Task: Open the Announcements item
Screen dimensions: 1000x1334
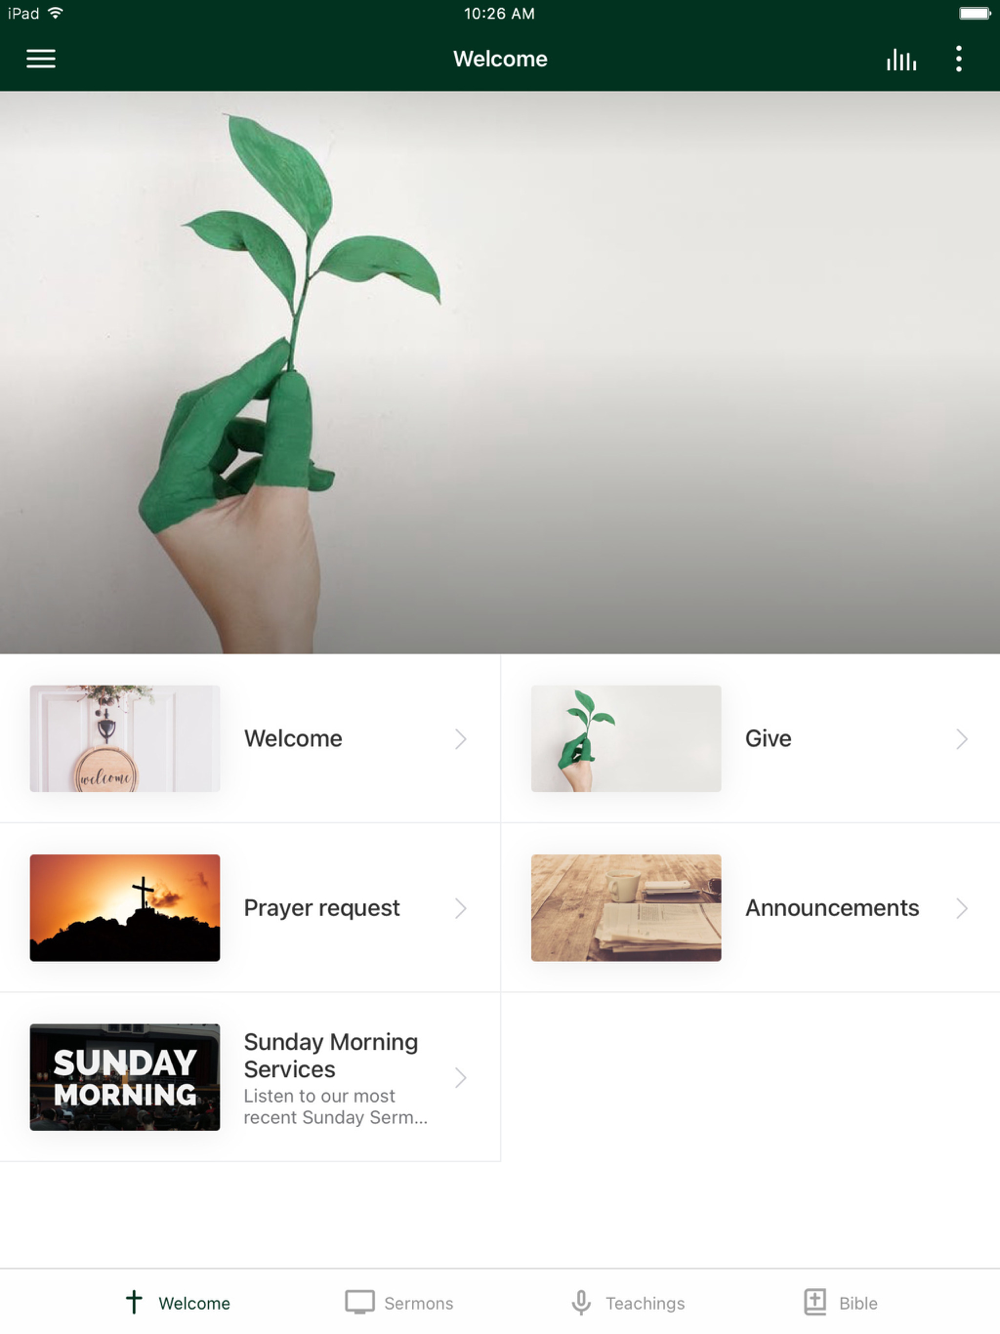Action: tap(750, 908)
